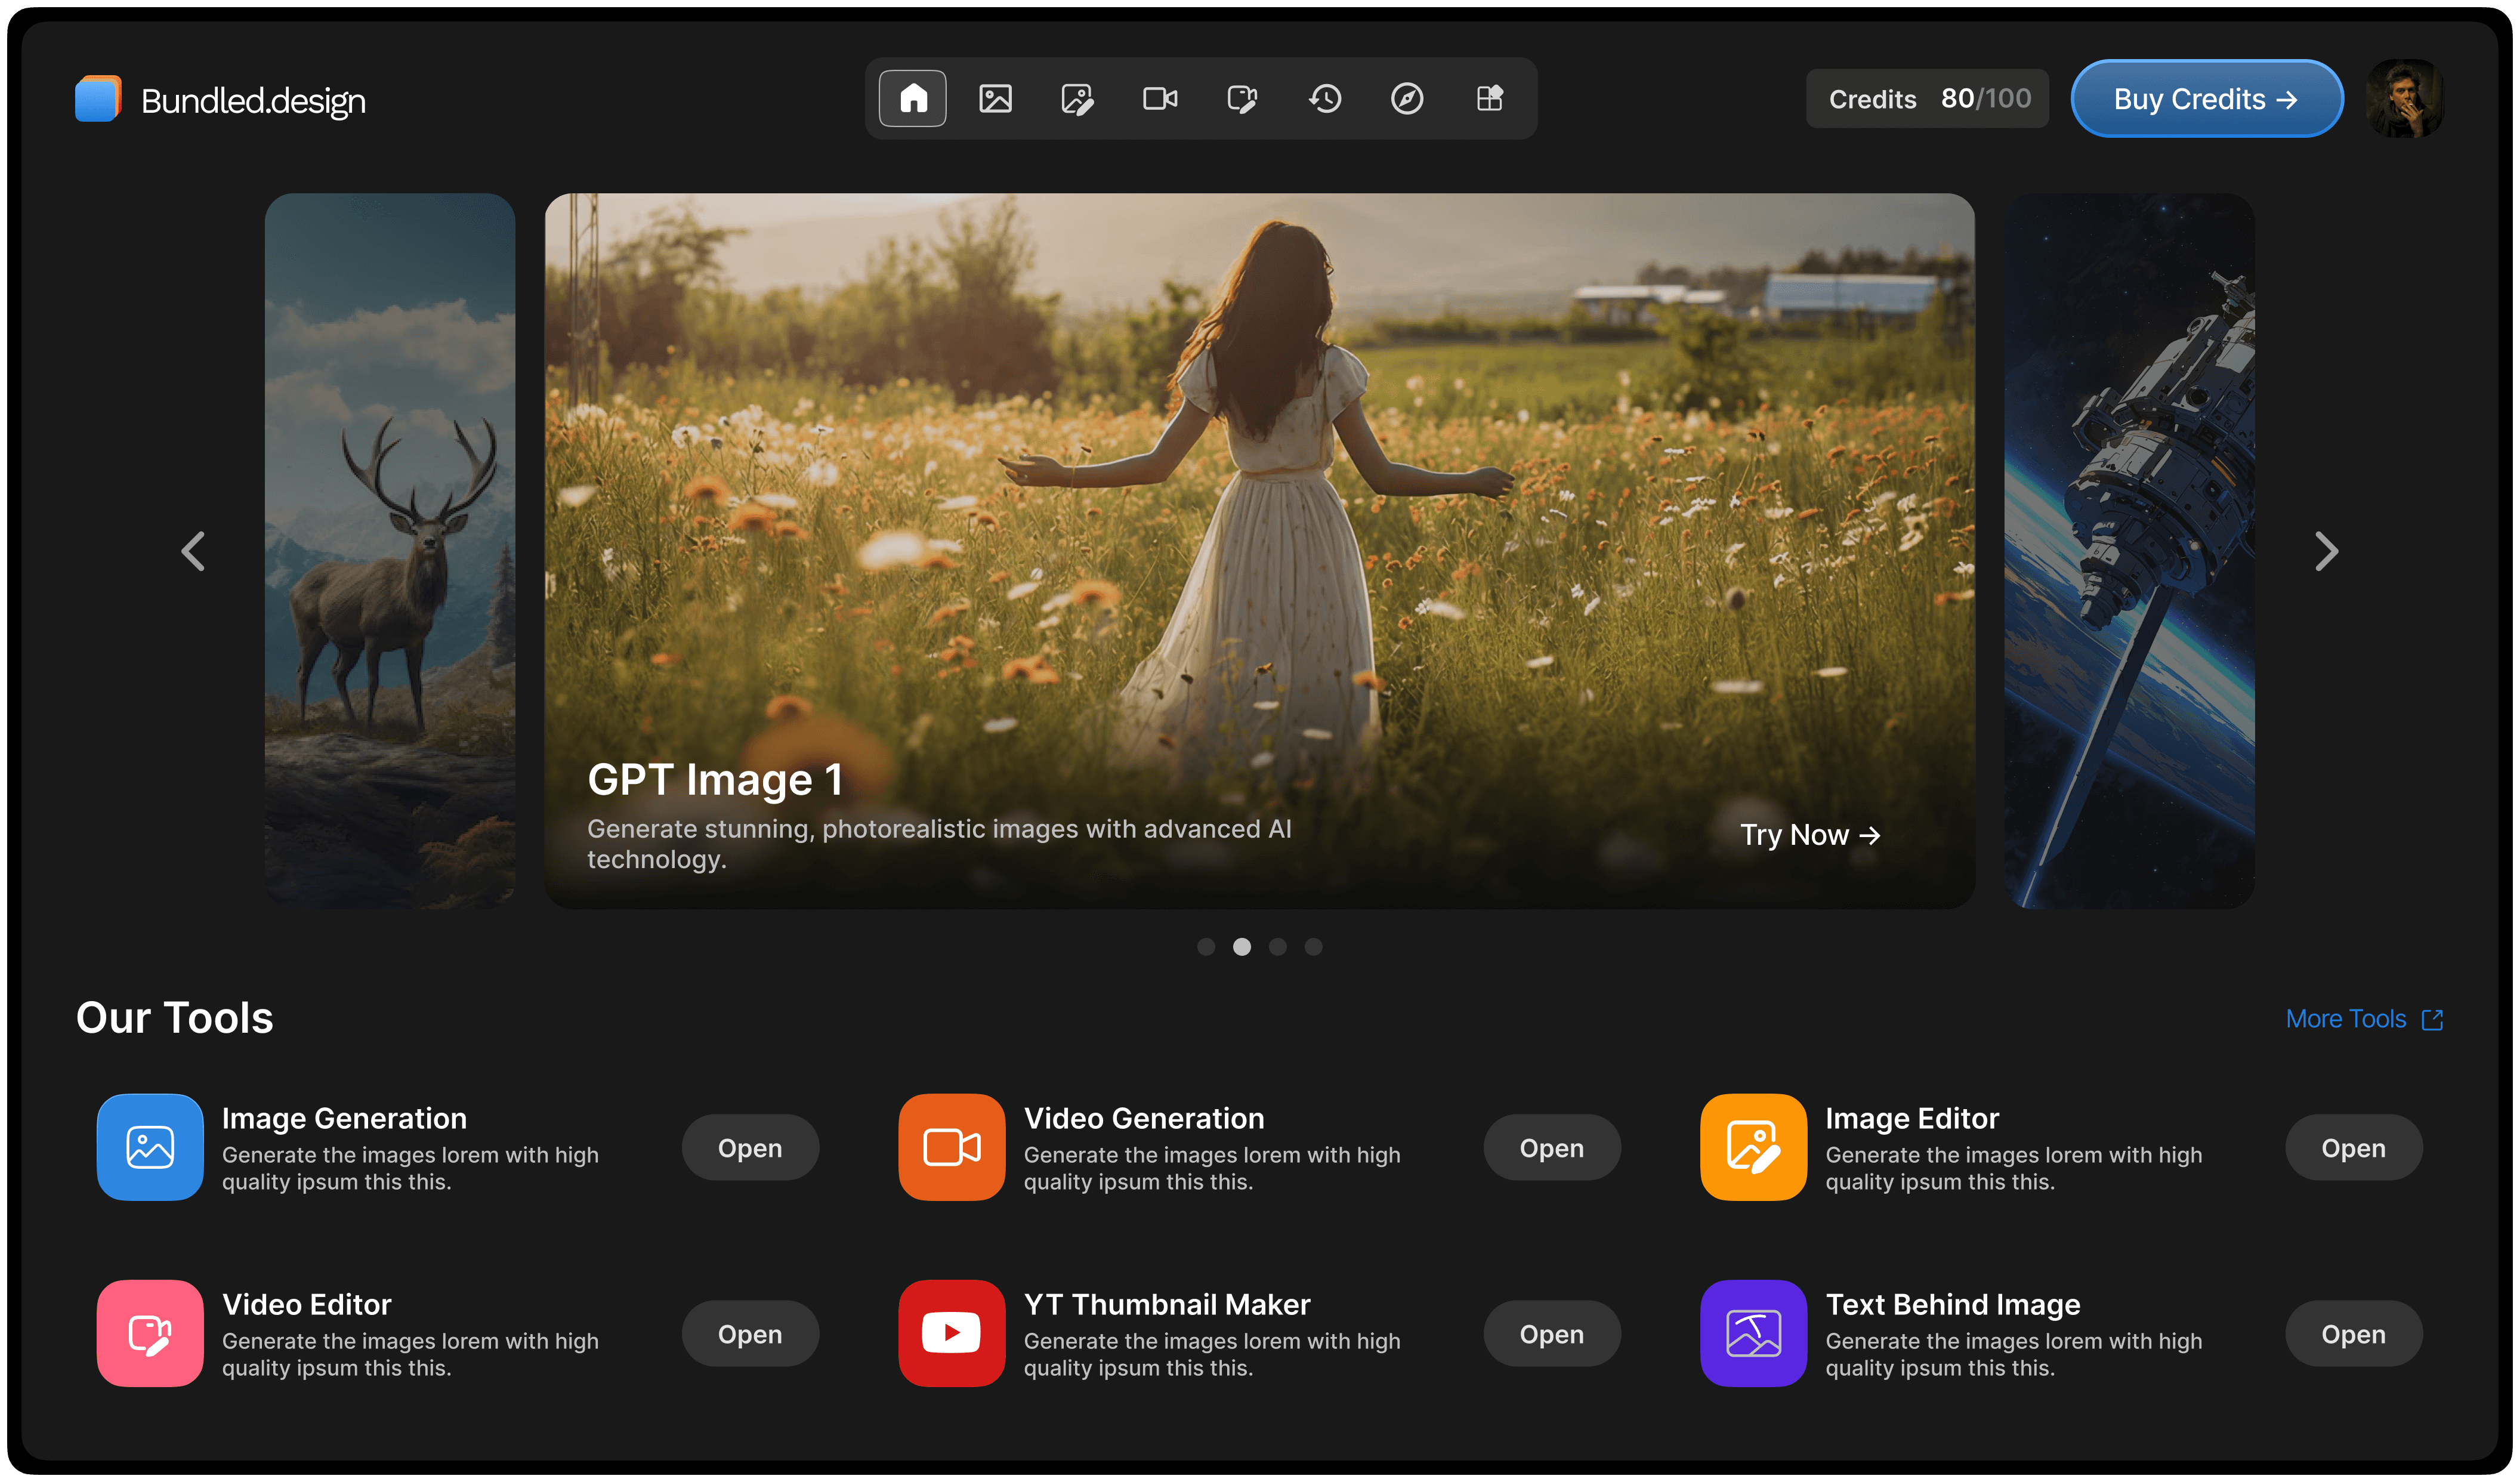This screenshot has width=2520, height=1482.
Task: Open the Video Editor tool
Action: tap(750, 1334)
